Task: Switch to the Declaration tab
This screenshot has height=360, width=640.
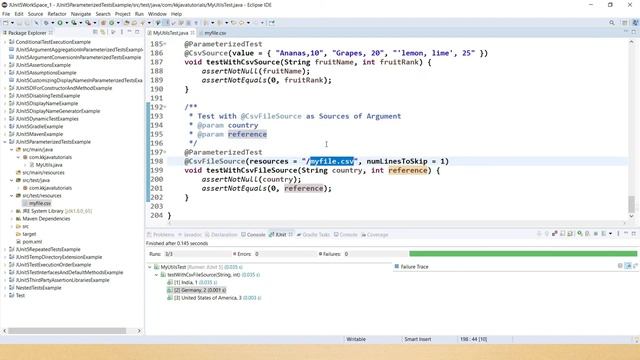Action: 221,235
